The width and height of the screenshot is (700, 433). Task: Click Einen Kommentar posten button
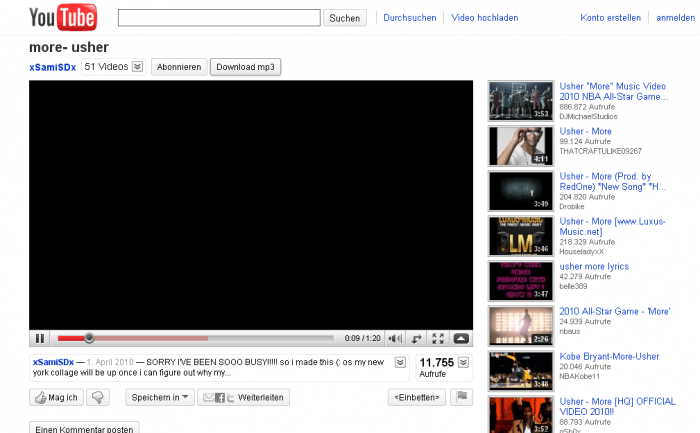[x=84, y=429]
